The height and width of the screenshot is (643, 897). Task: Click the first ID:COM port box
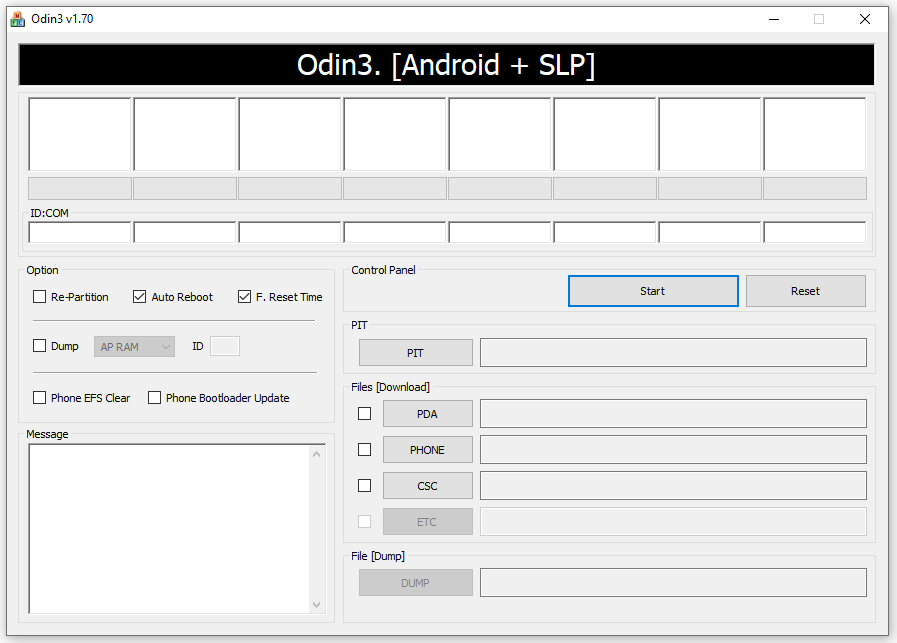[x=80, y=232]
